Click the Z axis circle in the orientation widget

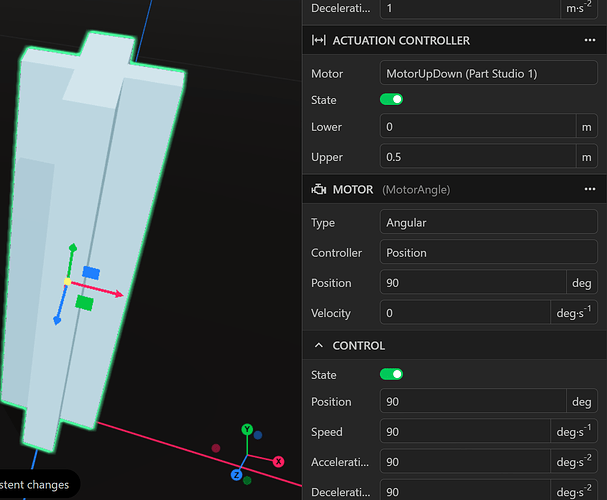(237, 475)
